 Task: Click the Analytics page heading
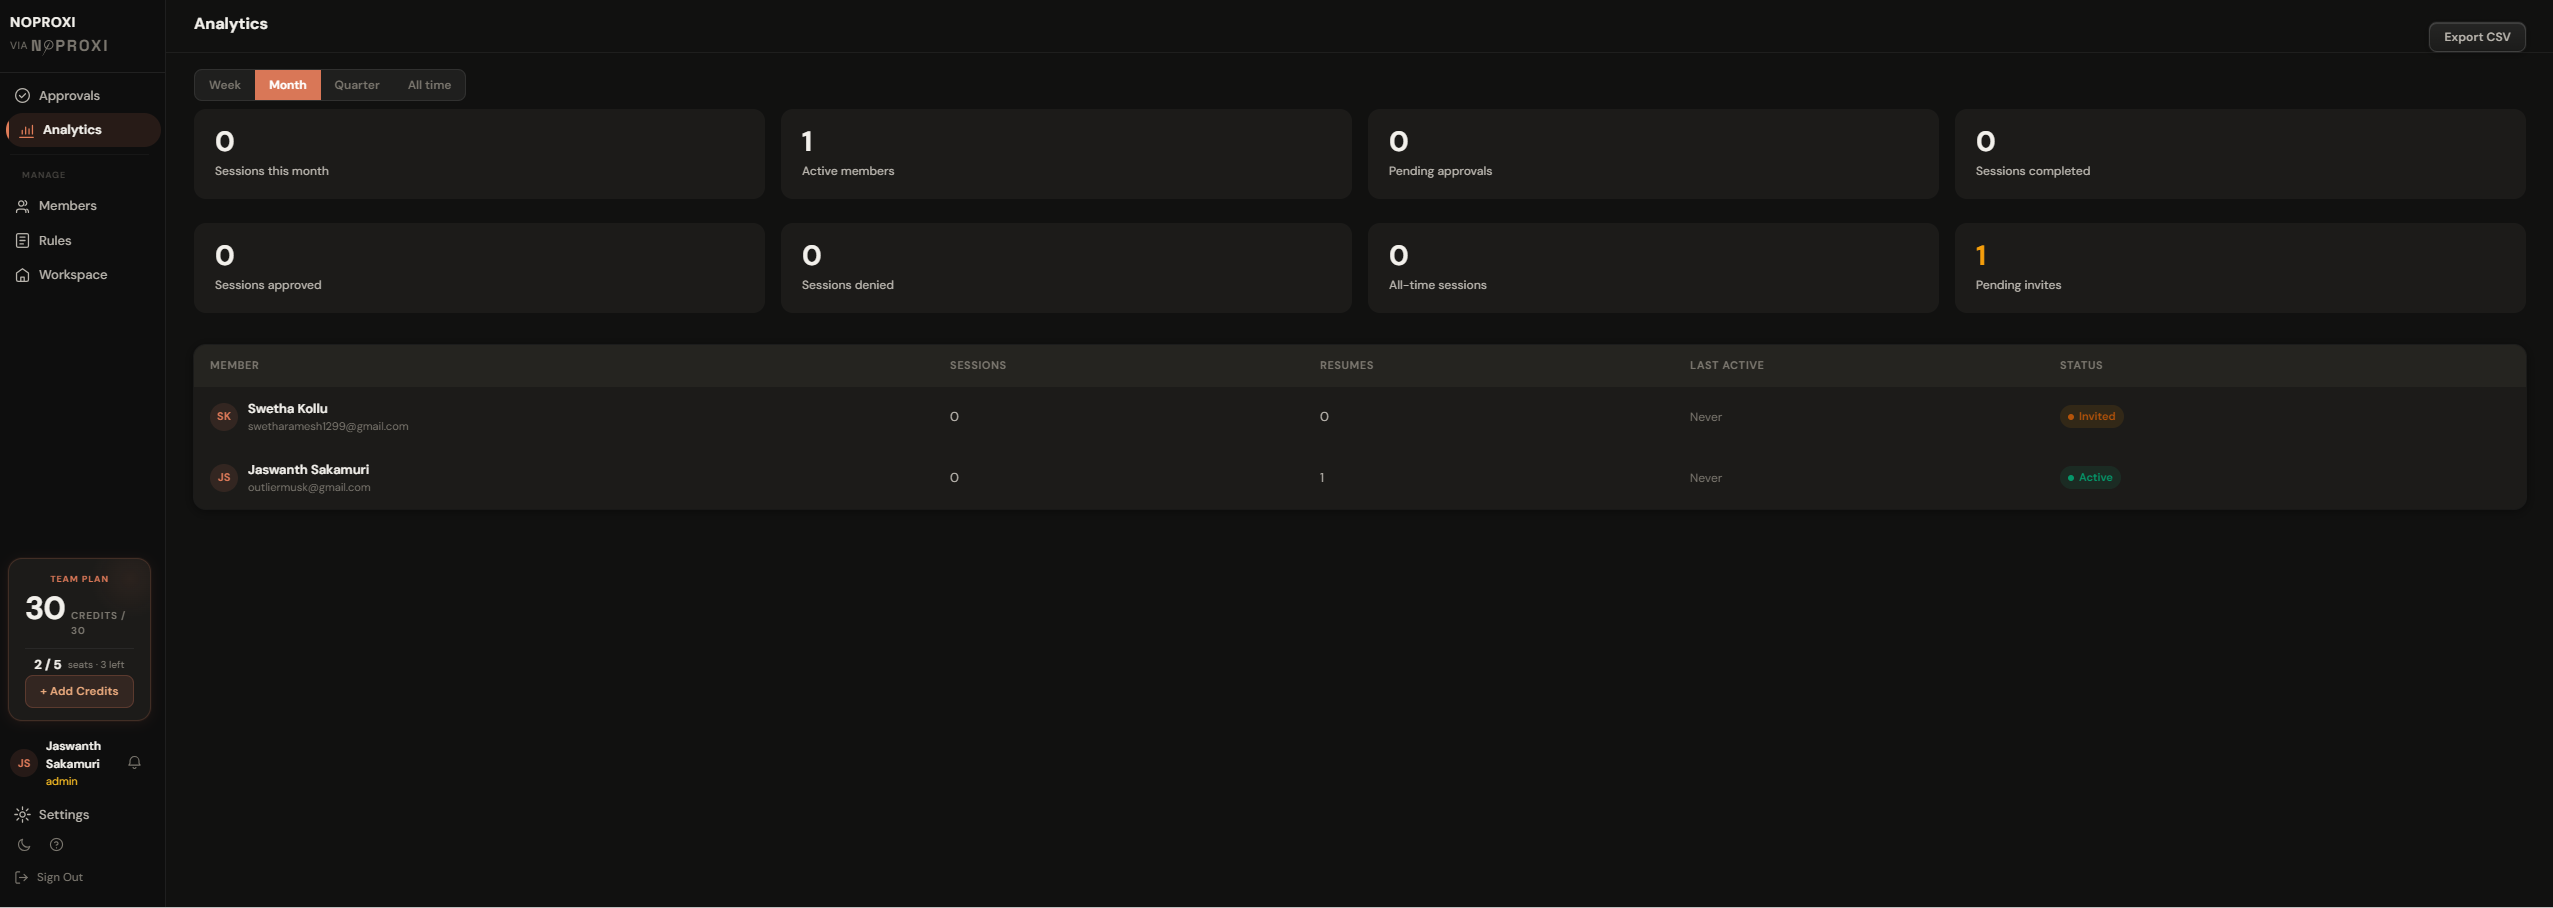[x=231, y=24]
